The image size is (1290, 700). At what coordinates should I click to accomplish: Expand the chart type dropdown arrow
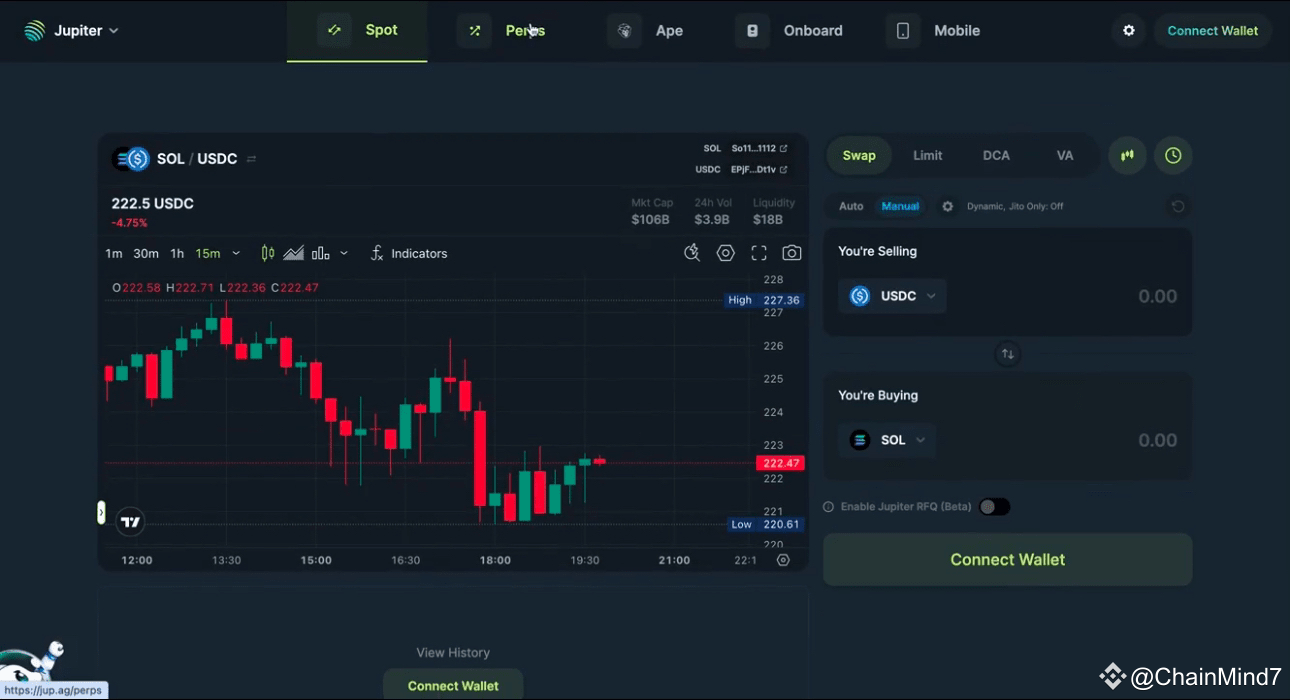pos(344,254)
